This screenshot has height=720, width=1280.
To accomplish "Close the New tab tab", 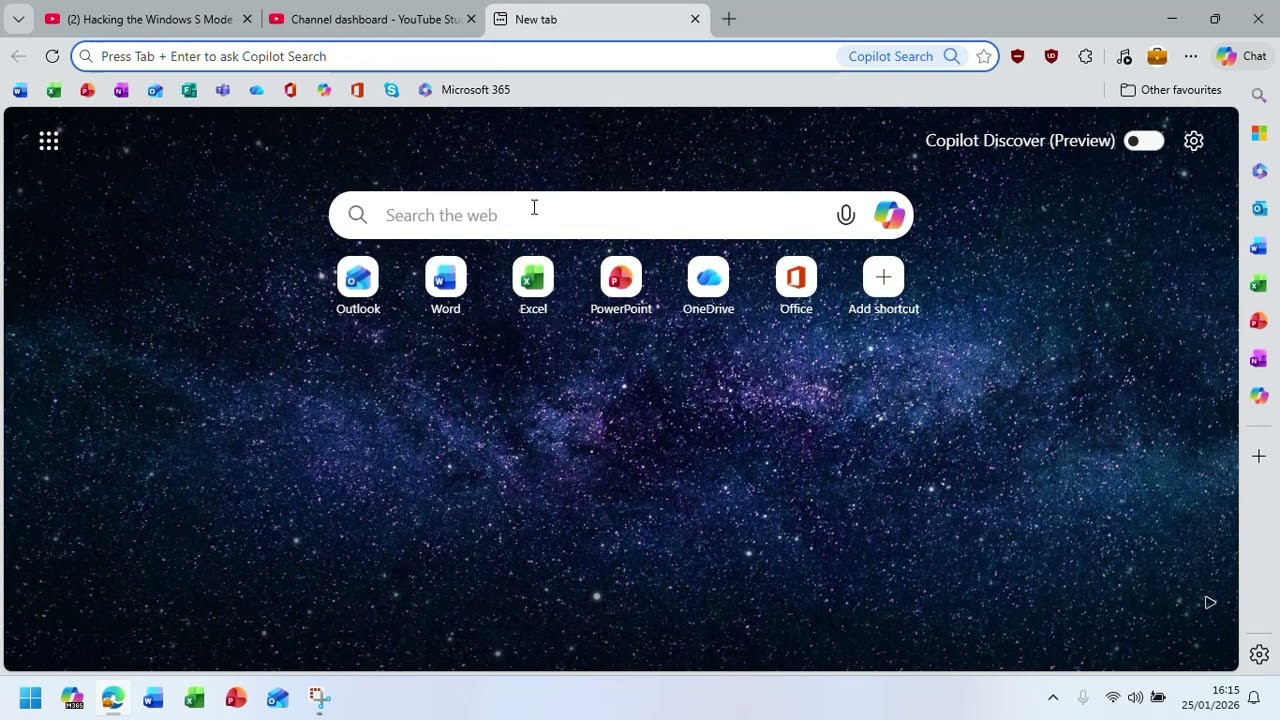I will [x=695, y=19].
